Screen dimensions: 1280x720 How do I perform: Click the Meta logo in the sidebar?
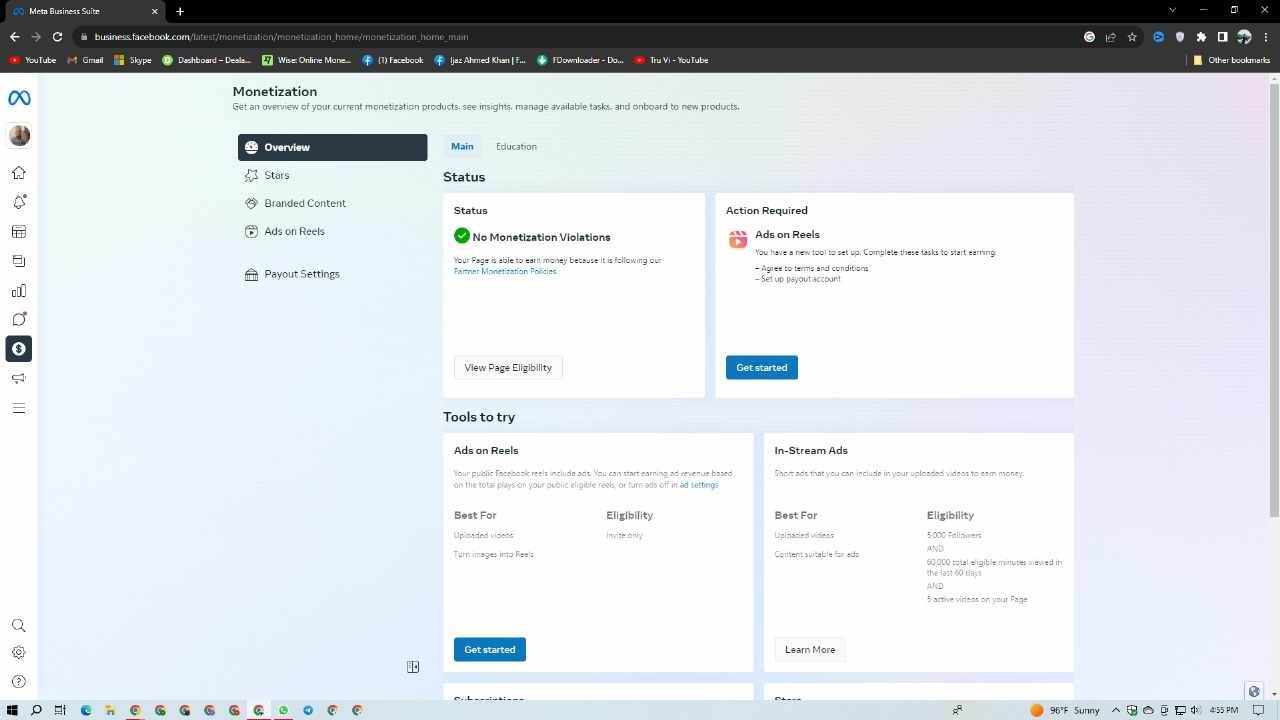19,98
